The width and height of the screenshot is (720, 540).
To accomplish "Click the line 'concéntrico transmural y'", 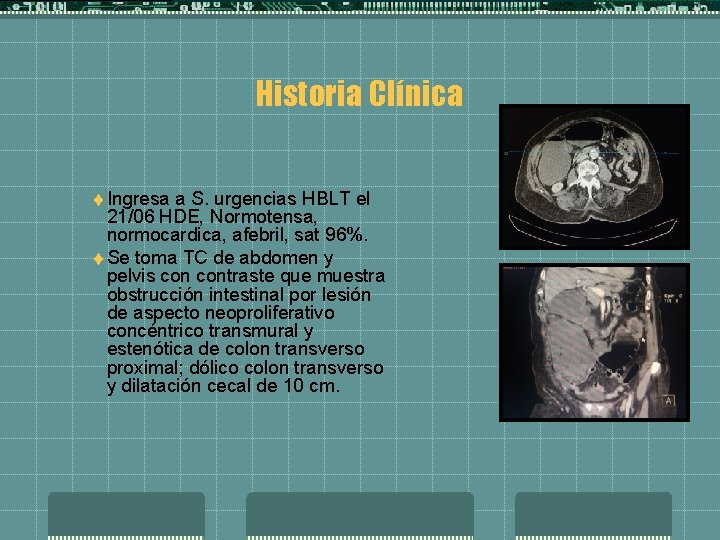I will 210,331.
